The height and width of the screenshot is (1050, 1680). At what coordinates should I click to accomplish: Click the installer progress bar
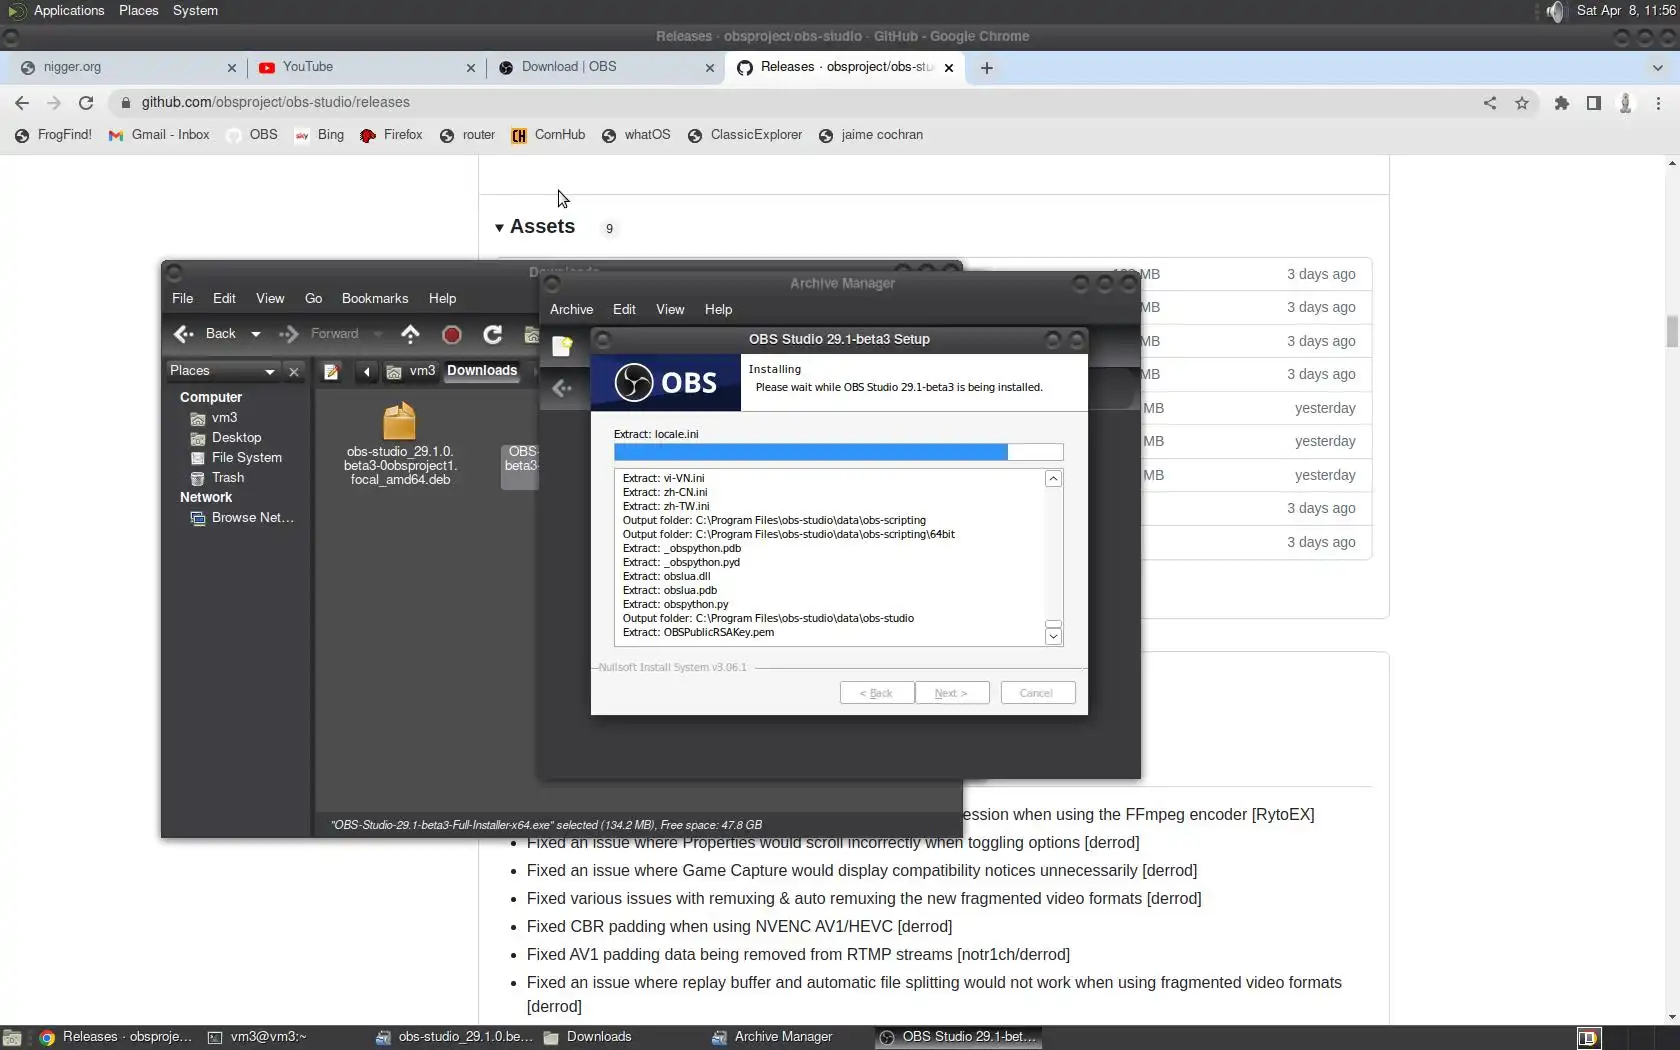(838, 453)
